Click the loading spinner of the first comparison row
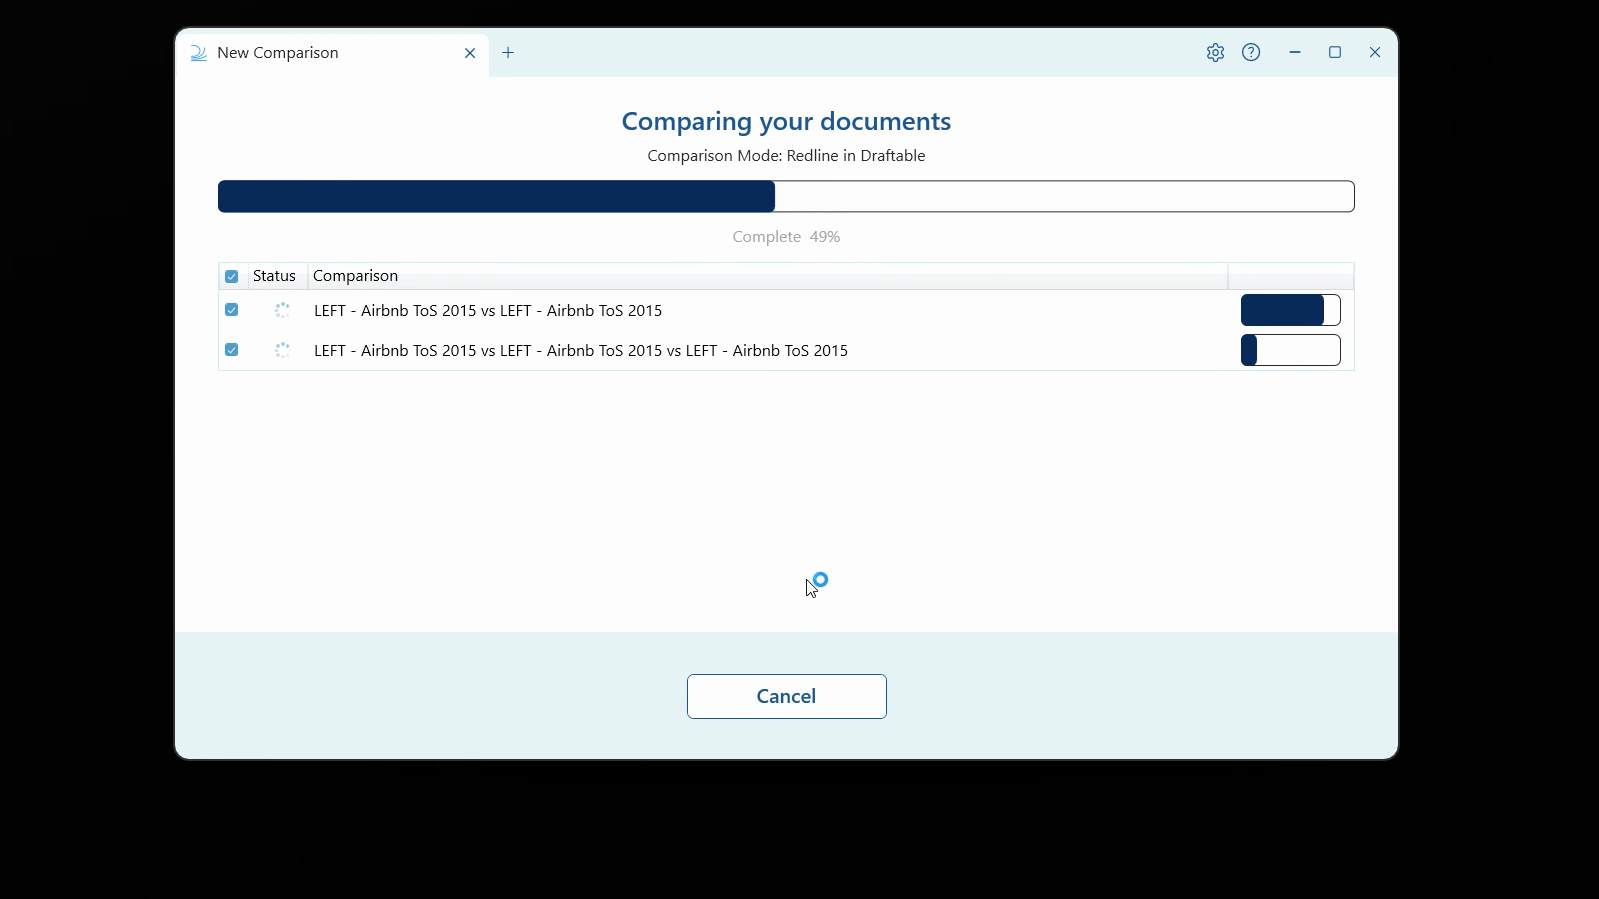 coord(282,310)
